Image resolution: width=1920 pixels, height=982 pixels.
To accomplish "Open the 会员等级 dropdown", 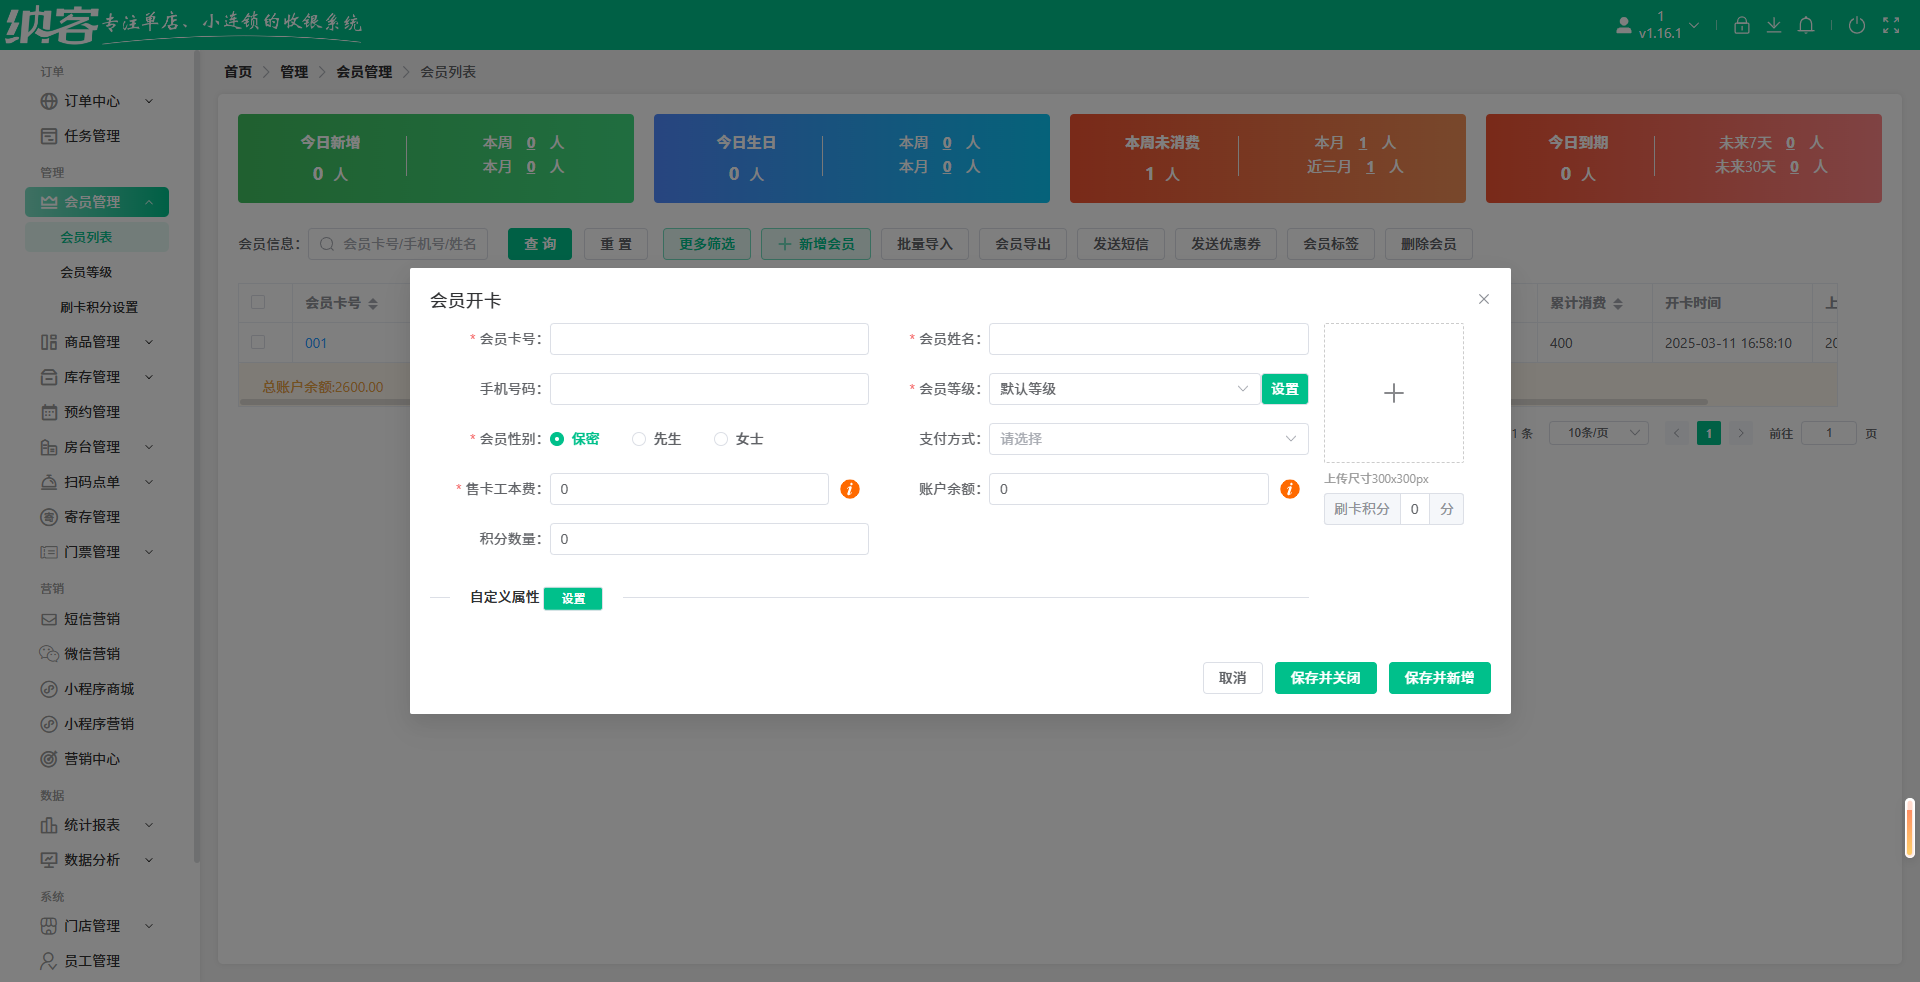I will click(x=1120, y=389).
